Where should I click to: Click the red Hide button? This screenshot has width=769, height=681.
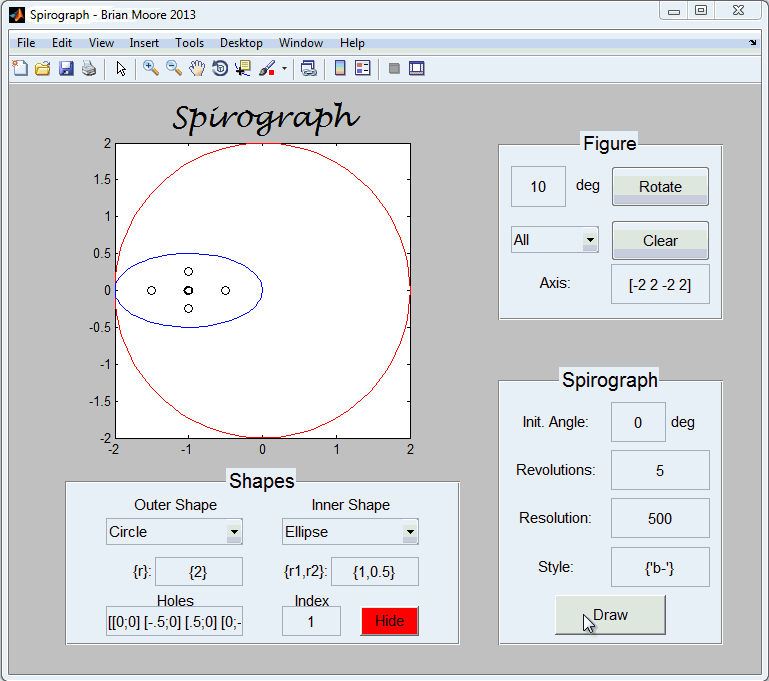click(389, 621)
